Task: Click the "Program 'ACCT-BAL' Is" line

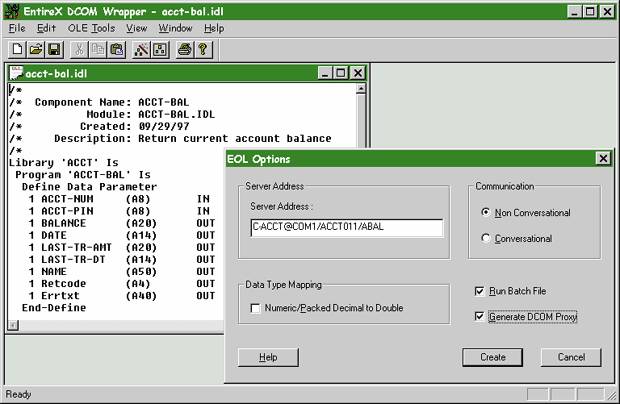Action: (x=83, y=175)
